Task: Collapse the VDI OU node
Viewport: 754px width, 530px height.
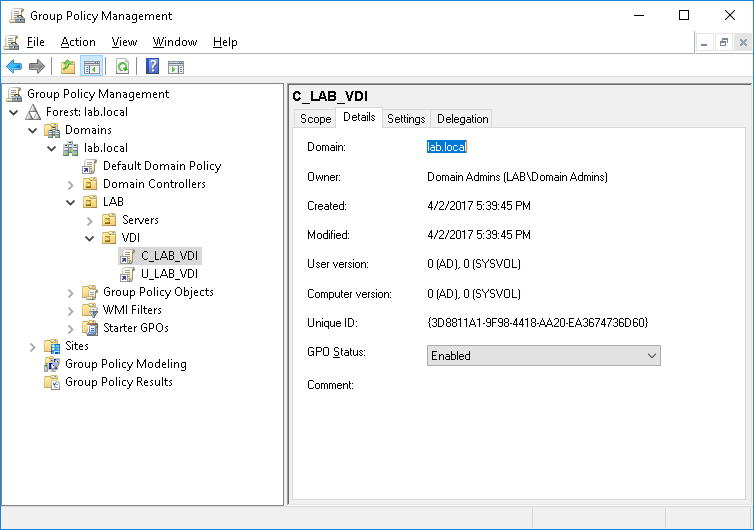Action: coord(89,238)
